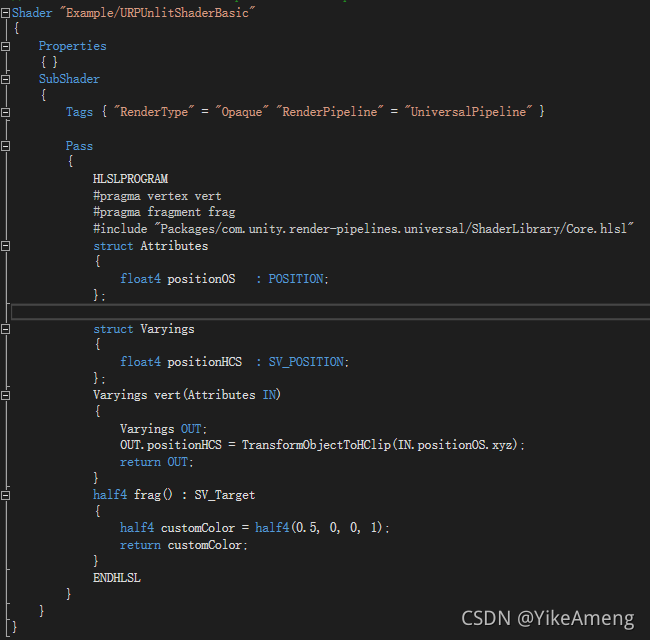Click the HLSLPROGRAM line
650x640 pixels.
tap(131, 179)
